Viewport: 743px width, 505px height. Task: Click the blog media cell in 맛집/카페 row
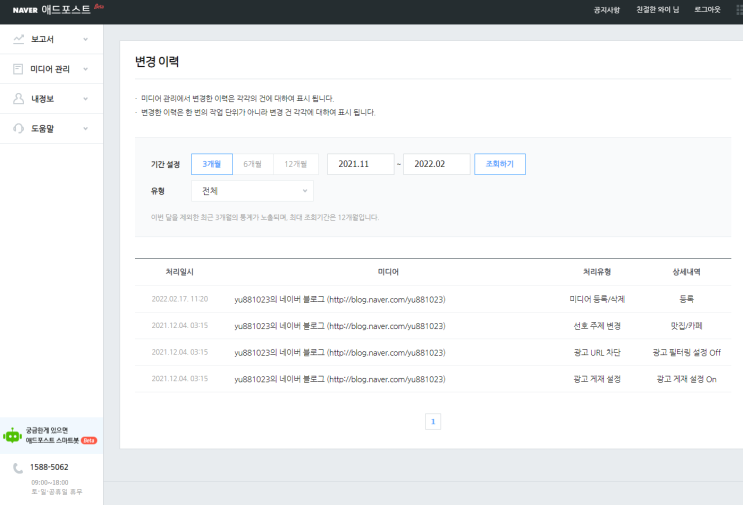(340, 326)
